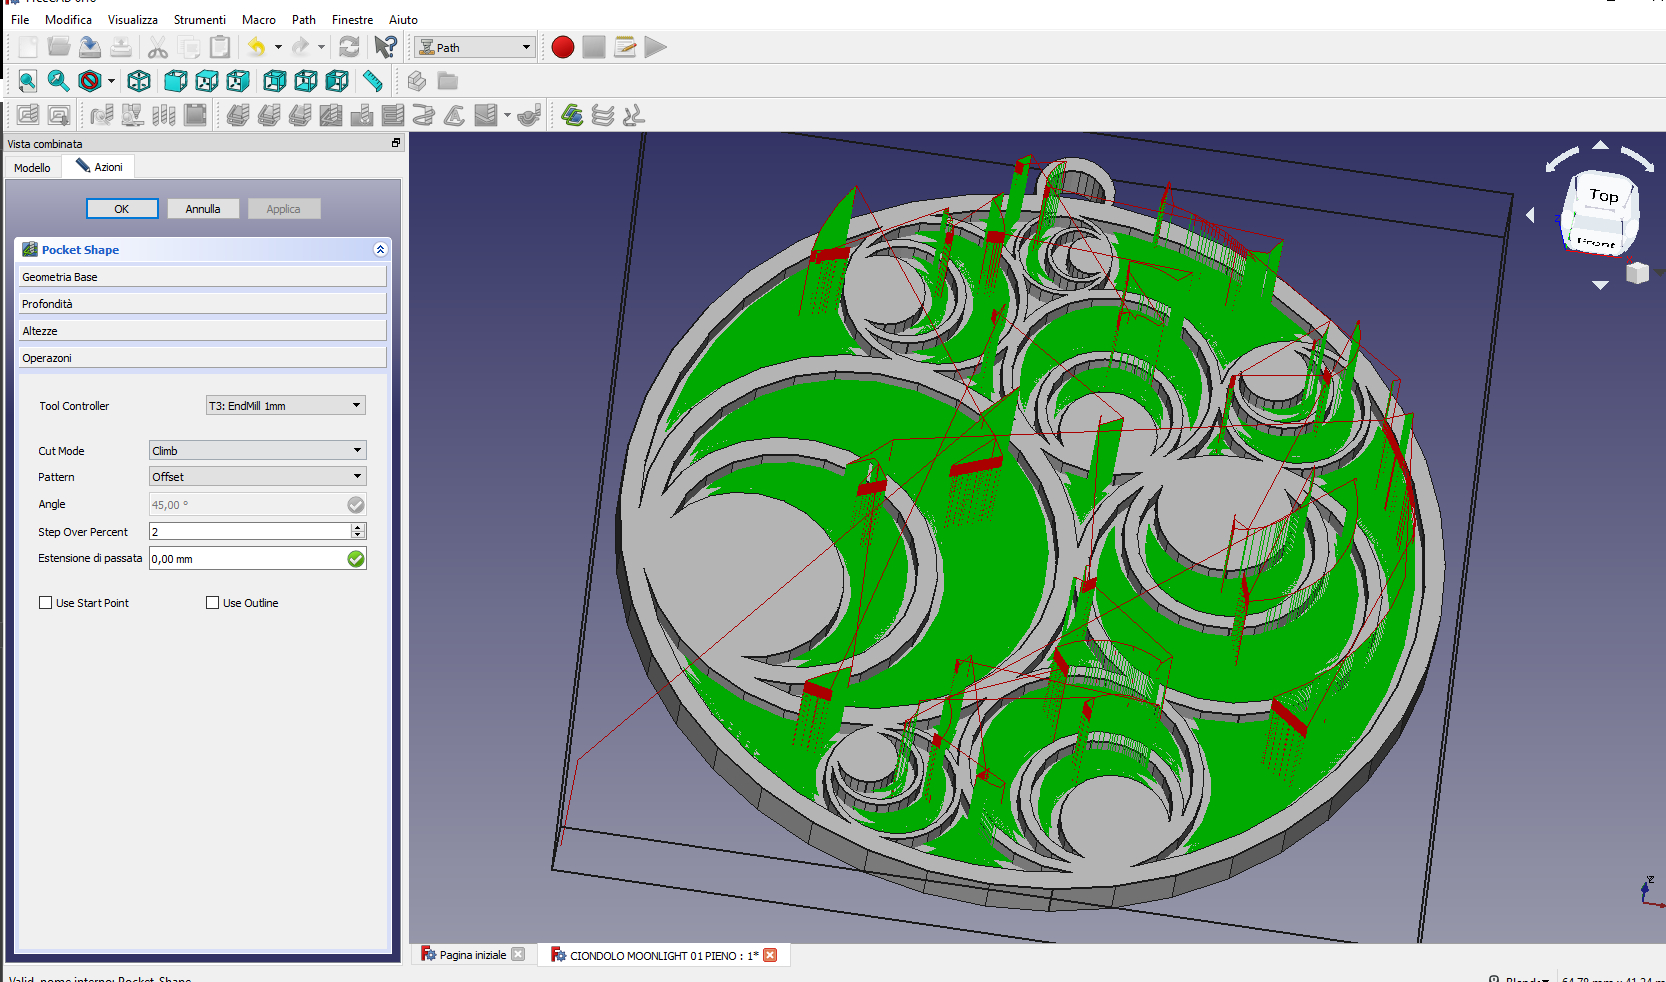Click the Drilling operation icon
Image resolution: width=1666 pixels, height=982 pixels.
(362, 115)
